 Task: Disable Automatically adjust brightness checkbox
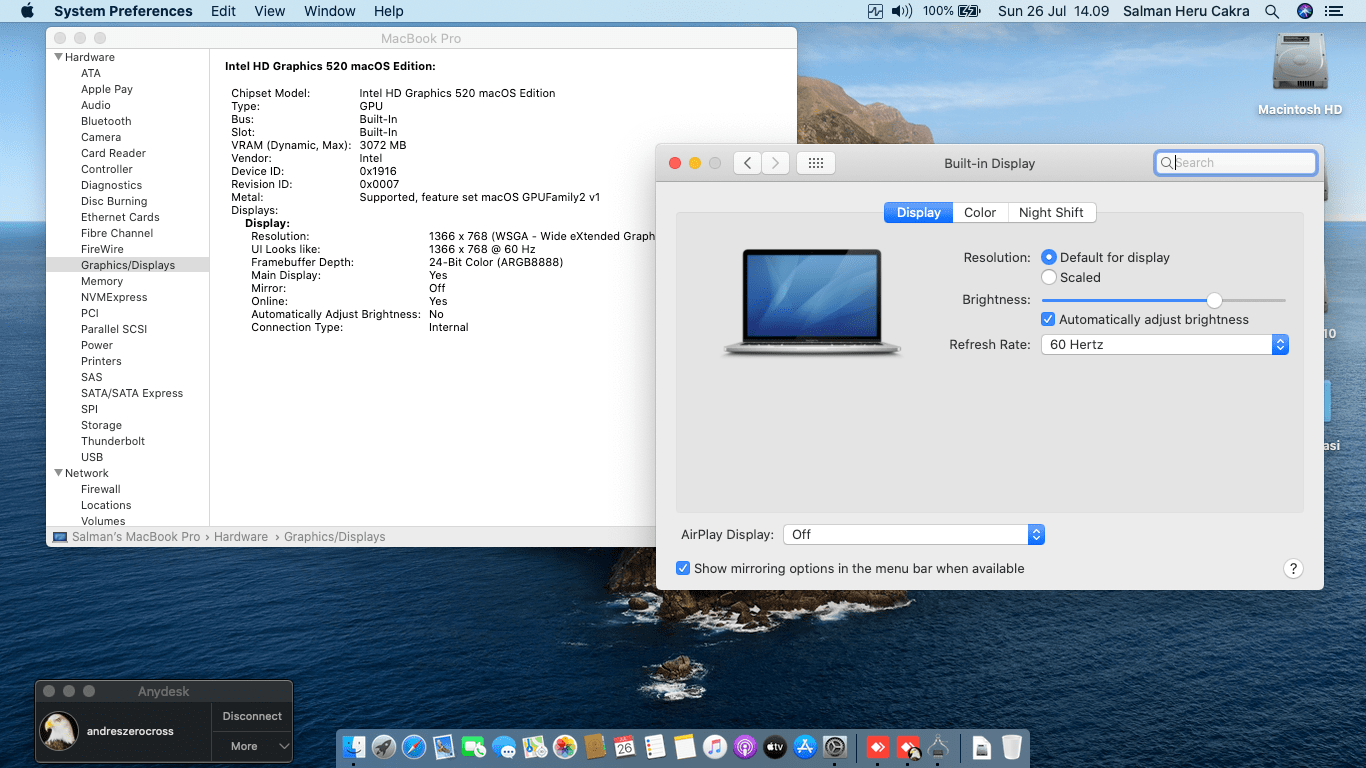[1048, 319]
